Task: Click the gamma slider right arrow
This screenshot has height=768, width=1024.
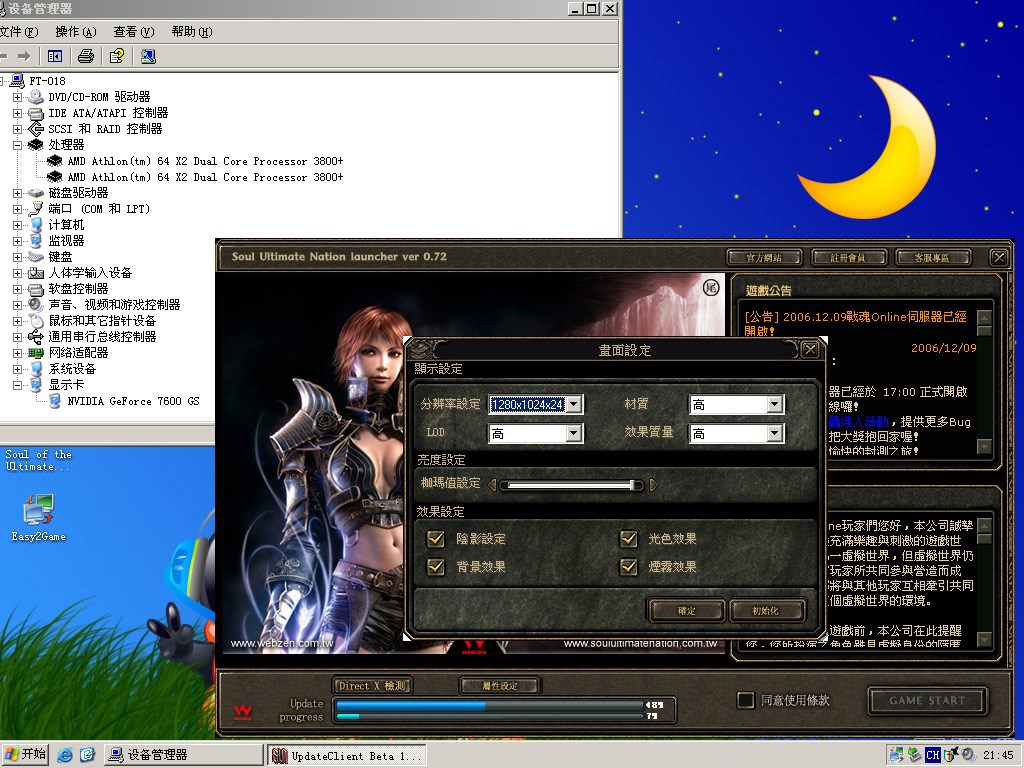Action: [654, 485]
